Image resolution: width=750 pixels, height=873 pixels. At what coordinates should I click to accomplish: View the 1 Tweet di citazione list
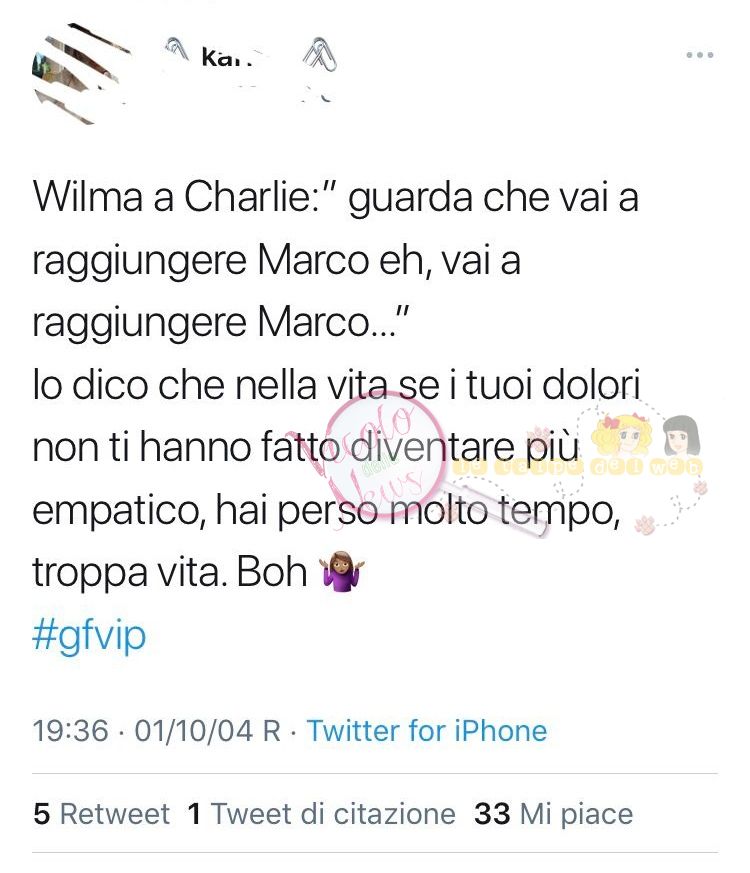[x=322, y=814]
